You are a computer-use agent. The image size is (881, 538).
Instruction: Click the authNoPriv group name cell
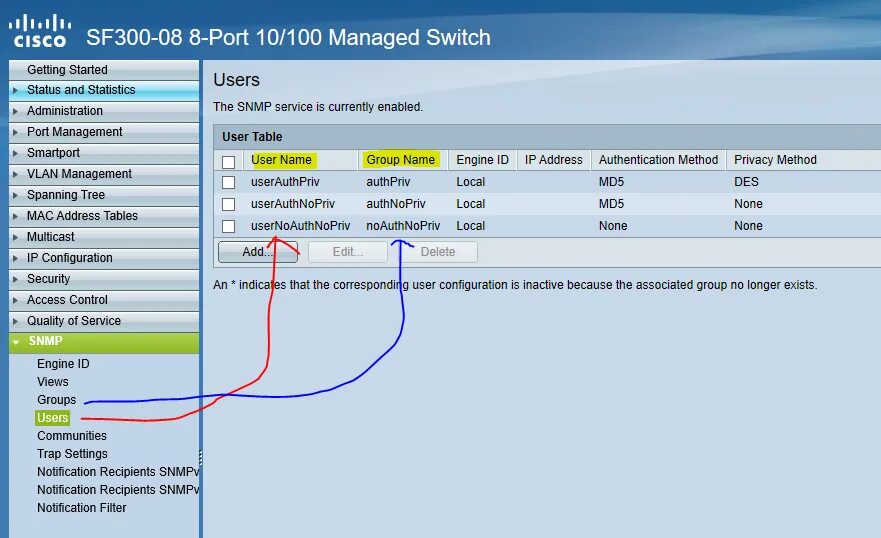pyautogui.click(x=396, y=204)
